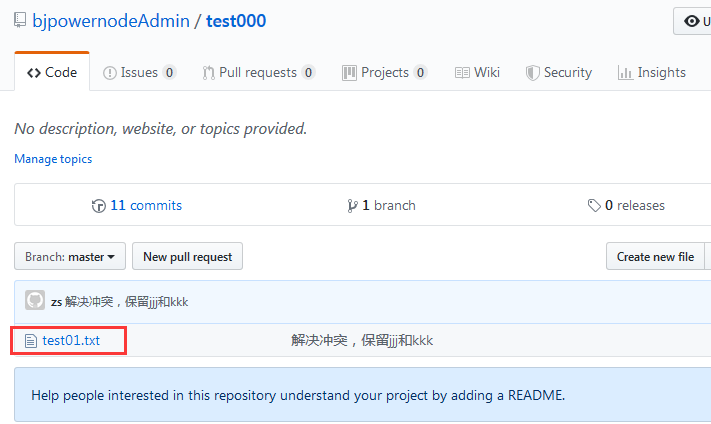Switch to the Issues tab

point(139,73)
